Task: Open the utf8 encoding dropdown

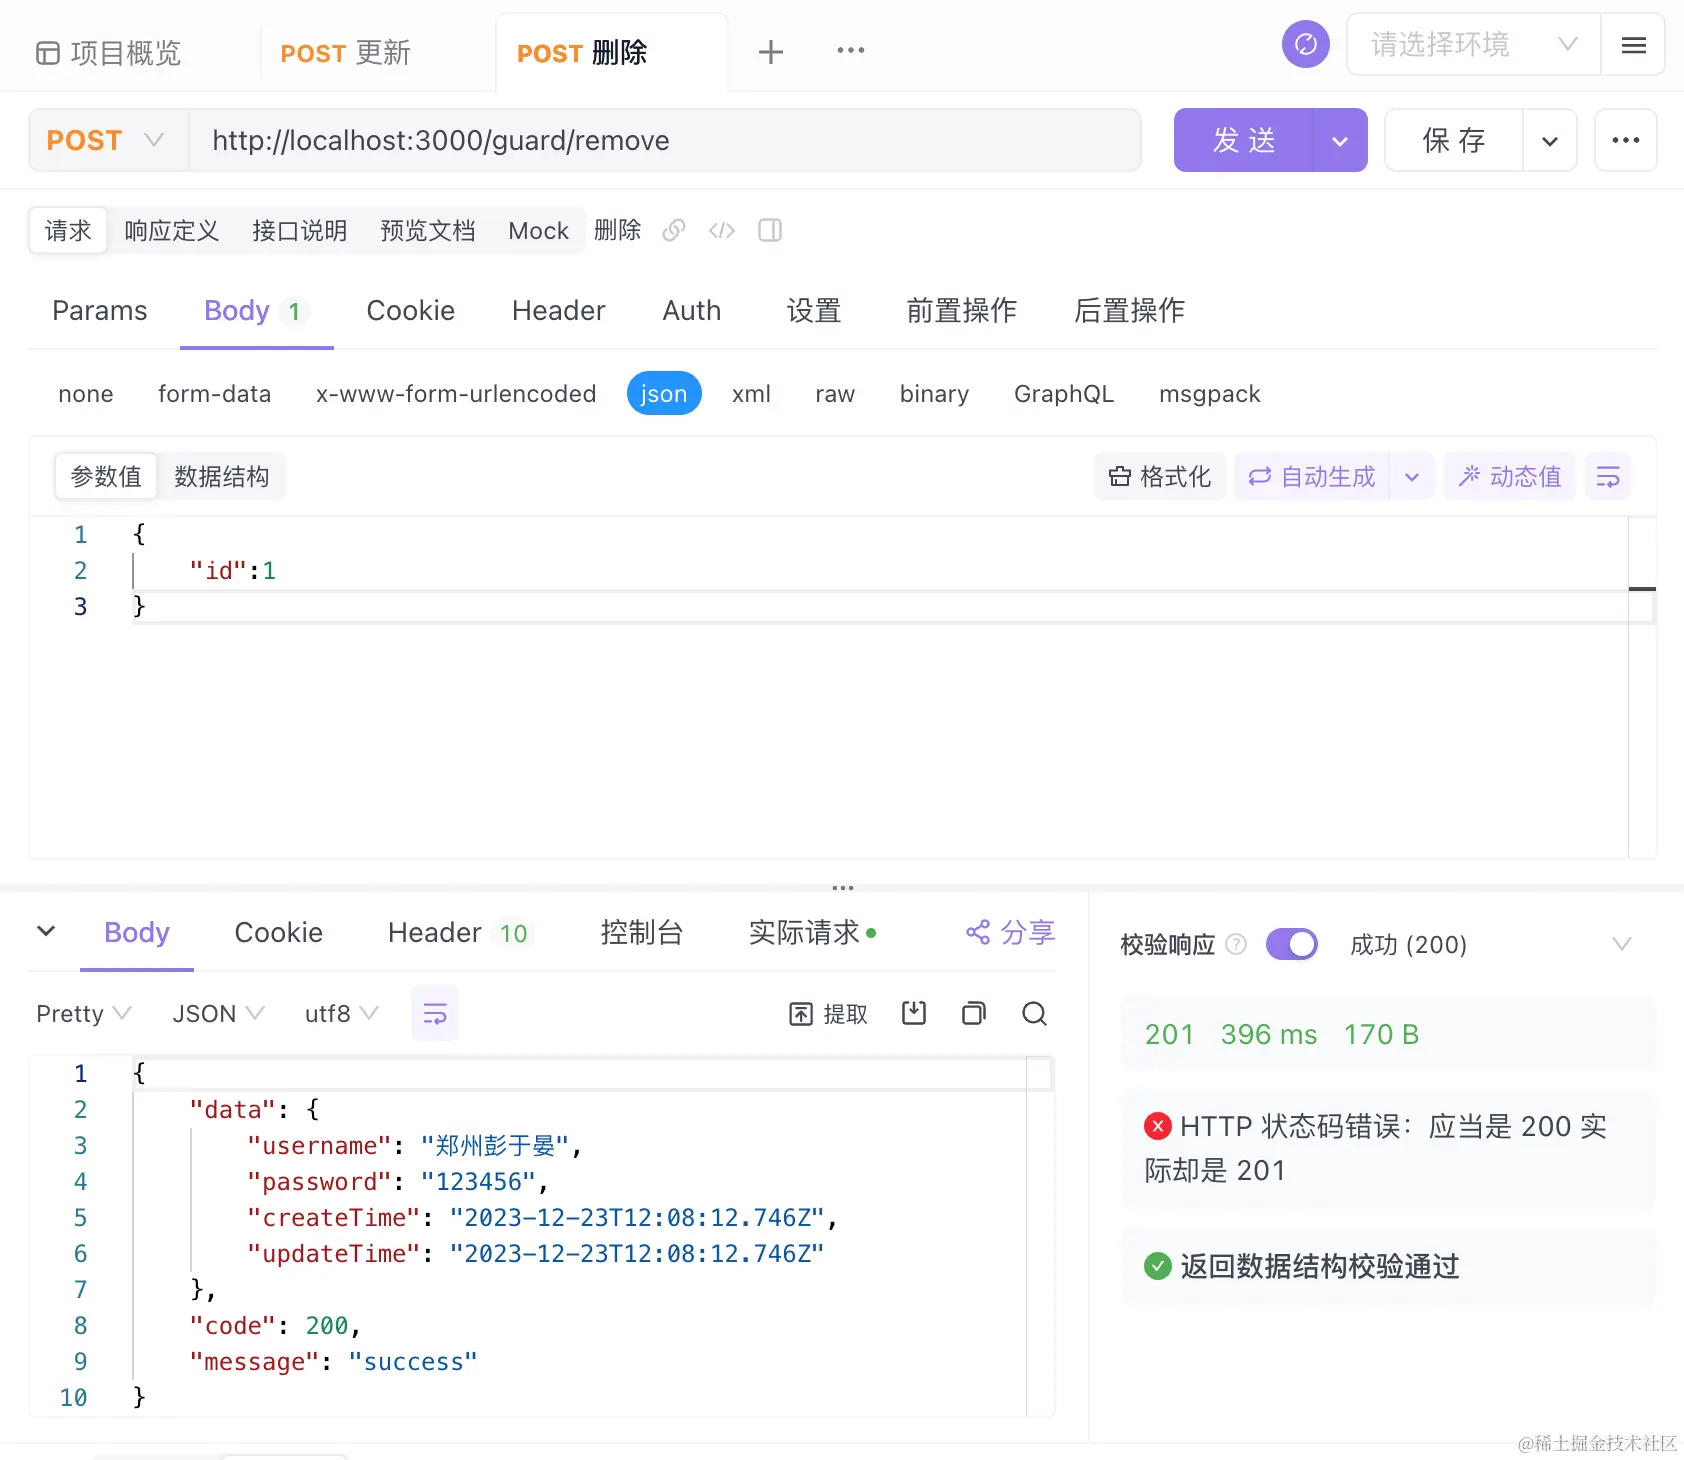Action: [341, 1014]
